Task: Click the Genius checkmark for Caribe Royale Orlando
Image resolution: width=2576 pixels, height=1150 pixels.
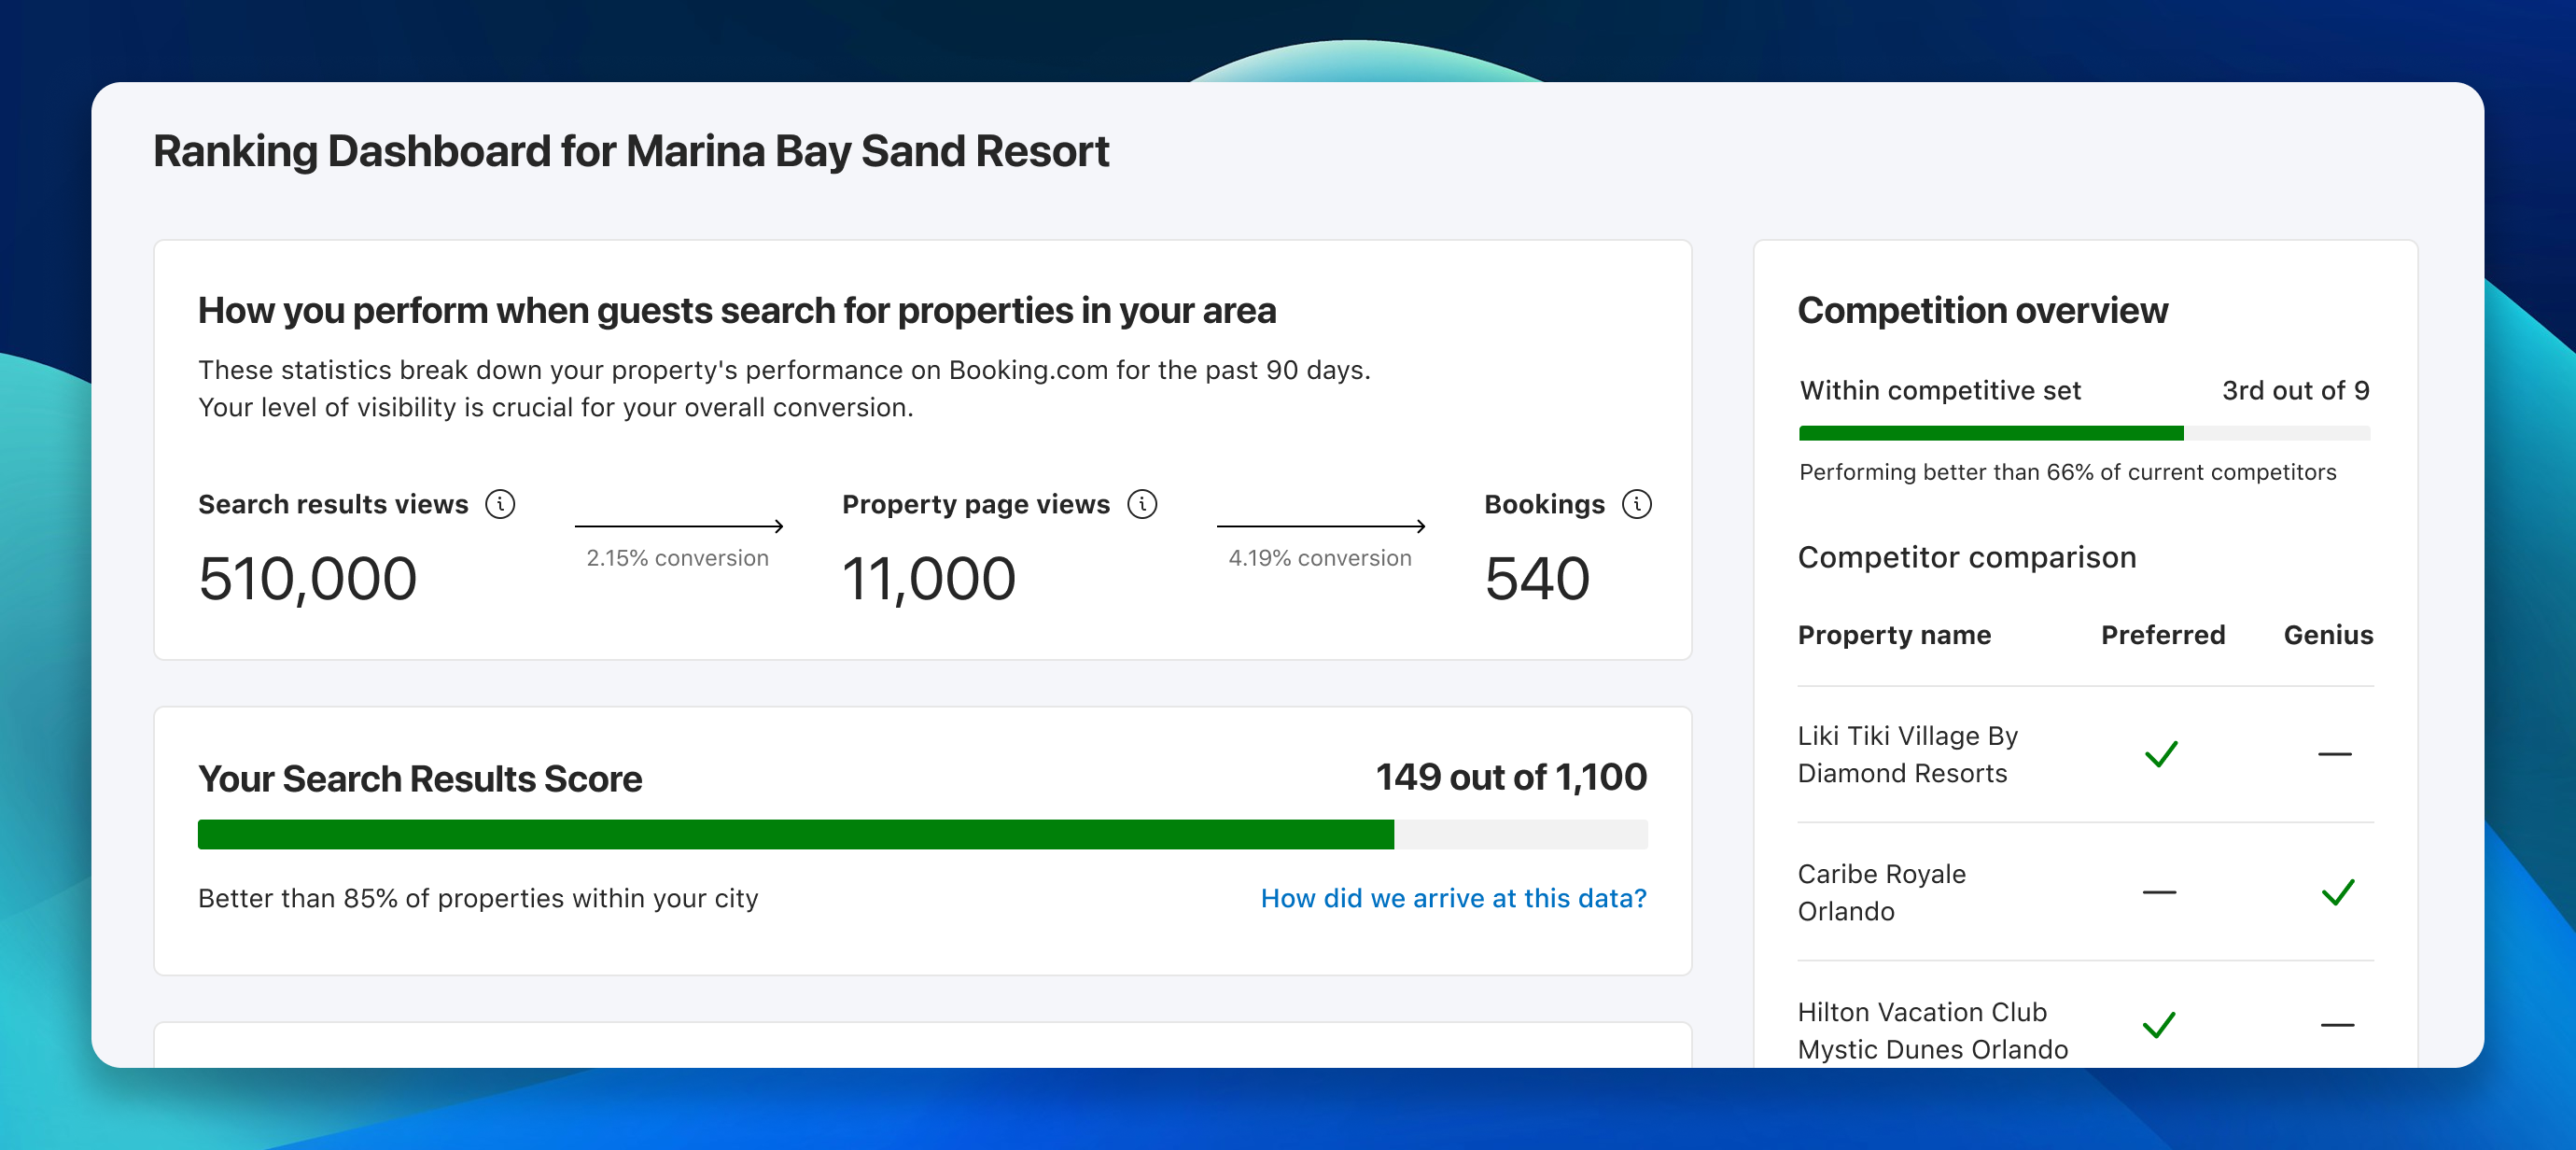Action: [2338, 892]
